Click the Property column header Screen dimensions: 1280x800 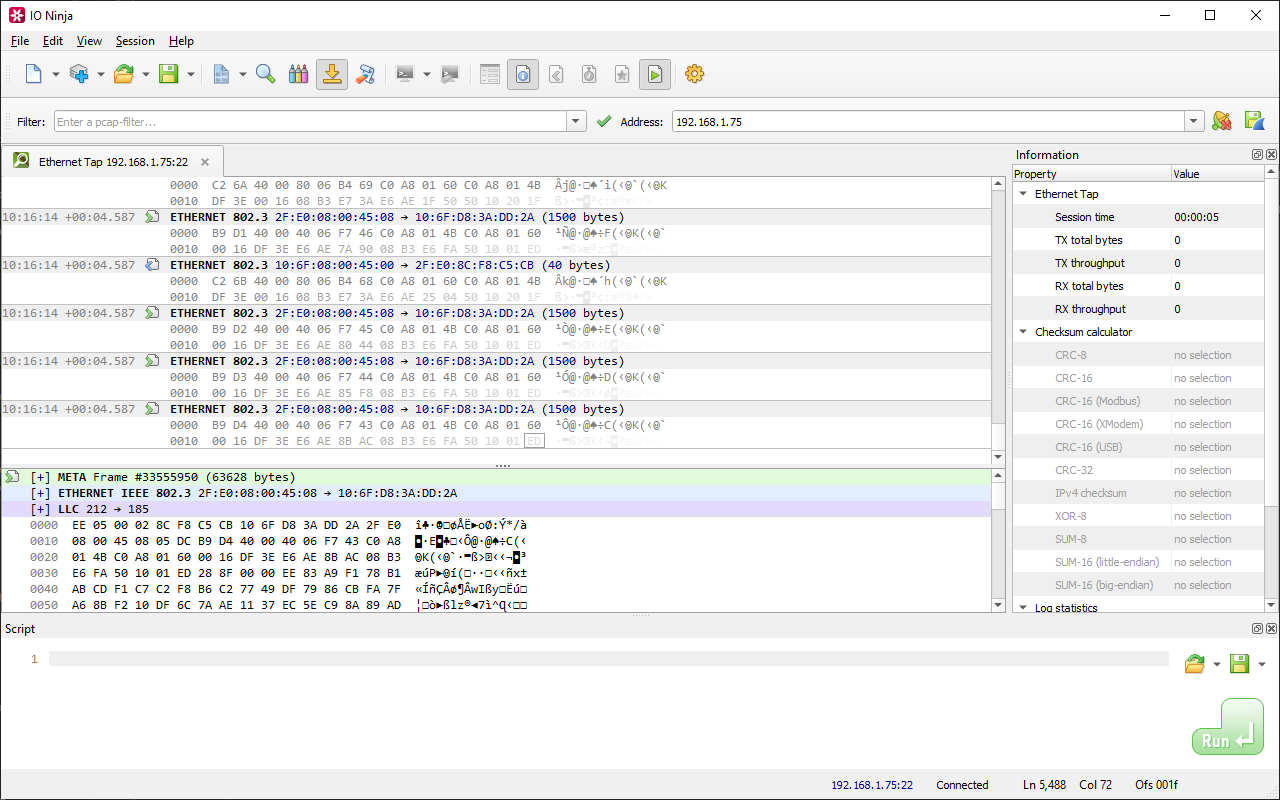tap(1092, 174)
